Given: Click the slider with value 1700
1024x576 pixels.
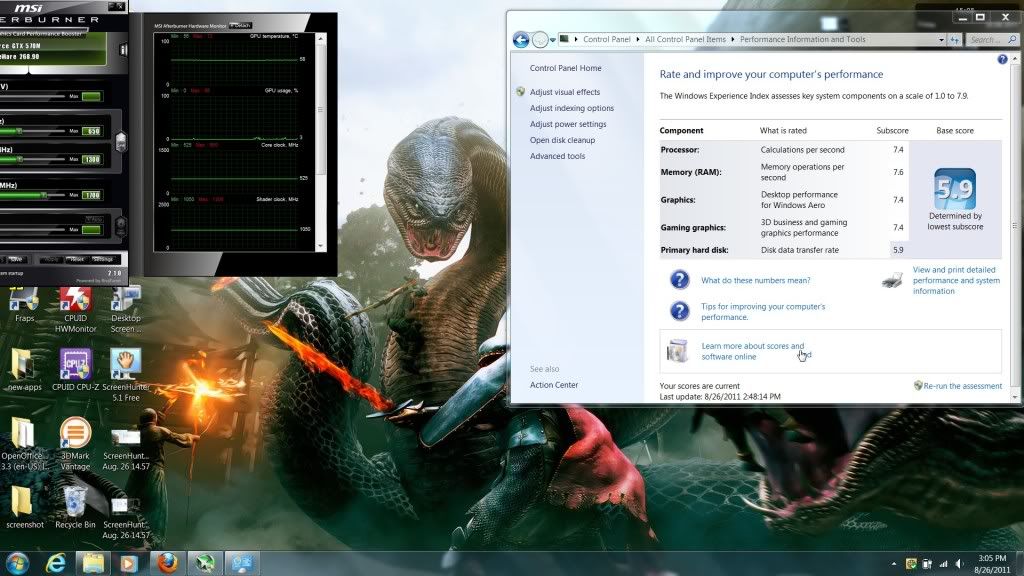Looking at the screenshot, I should coord(33,195).
